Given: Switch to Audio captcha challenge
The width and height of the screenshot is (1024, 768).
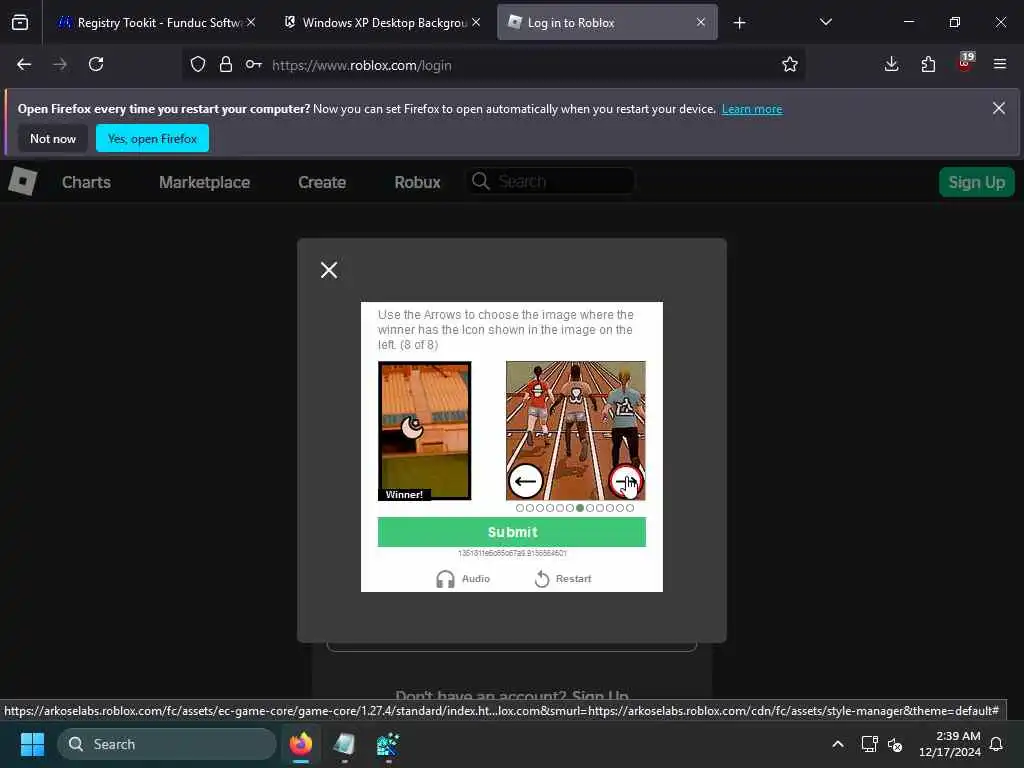Looking at the screenshot, I should pos(463,579).
